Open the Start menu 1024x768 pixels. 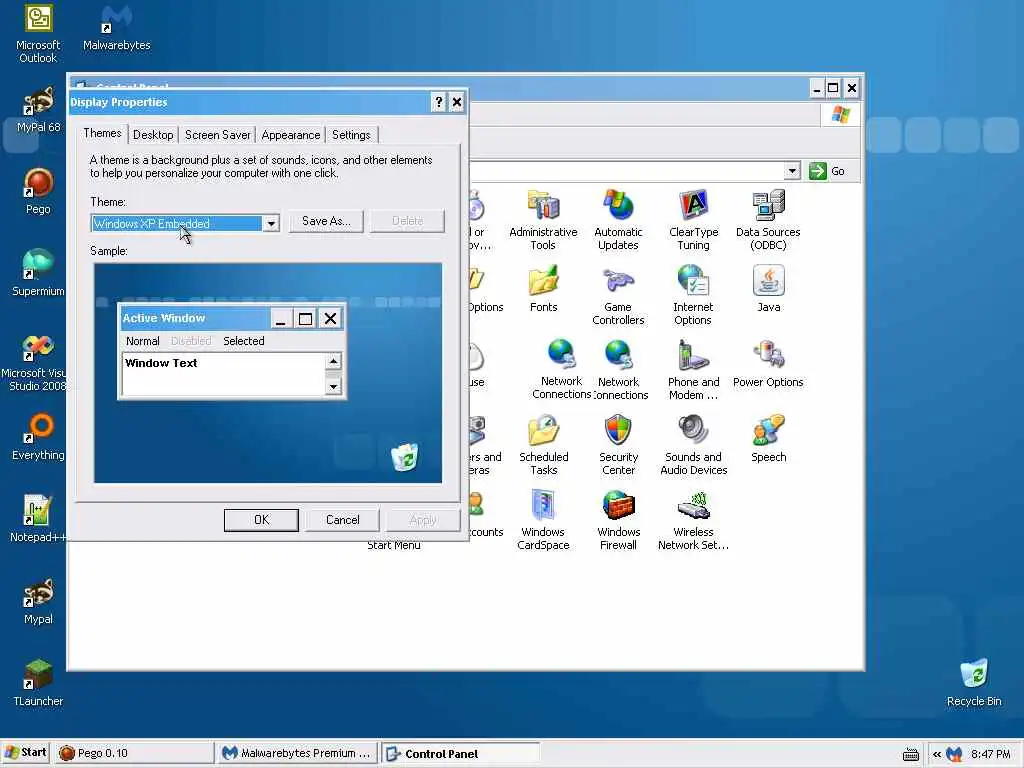tap(26, 752)
